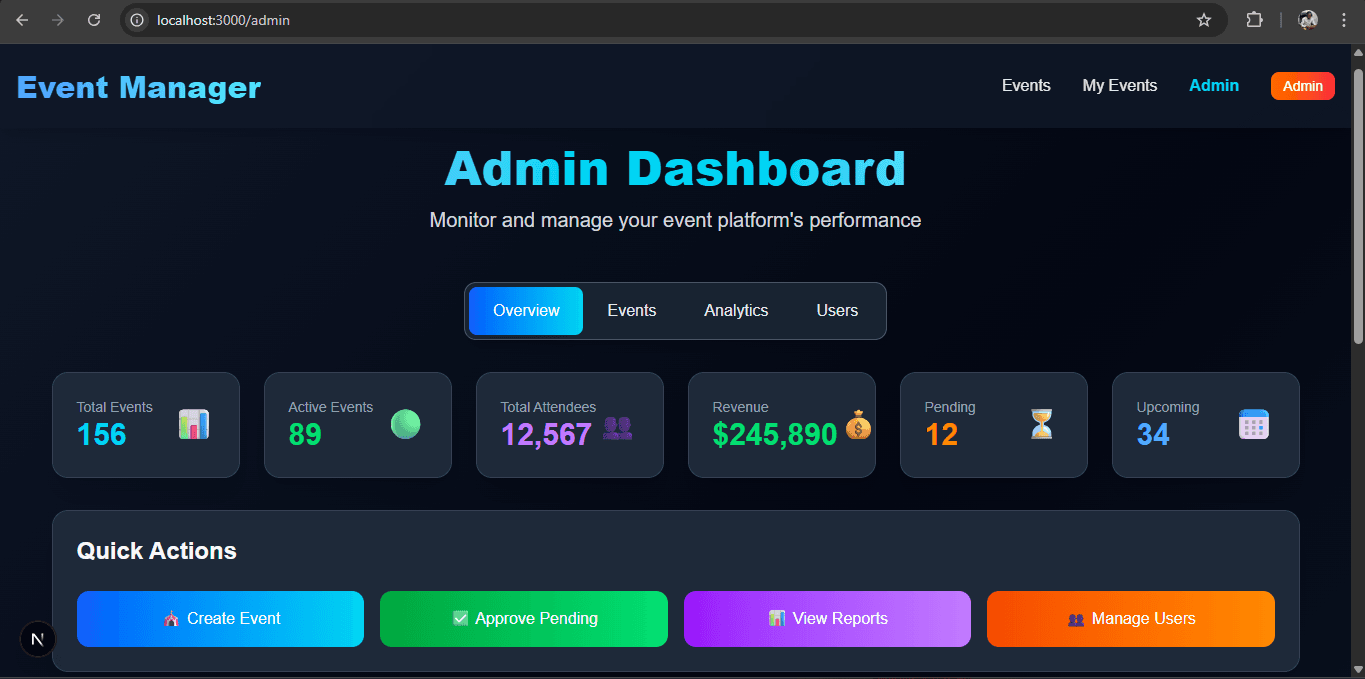Screen dimensions: 1365x679
Task: Open My Events in the navigation bar
Action: point(1119,86)
